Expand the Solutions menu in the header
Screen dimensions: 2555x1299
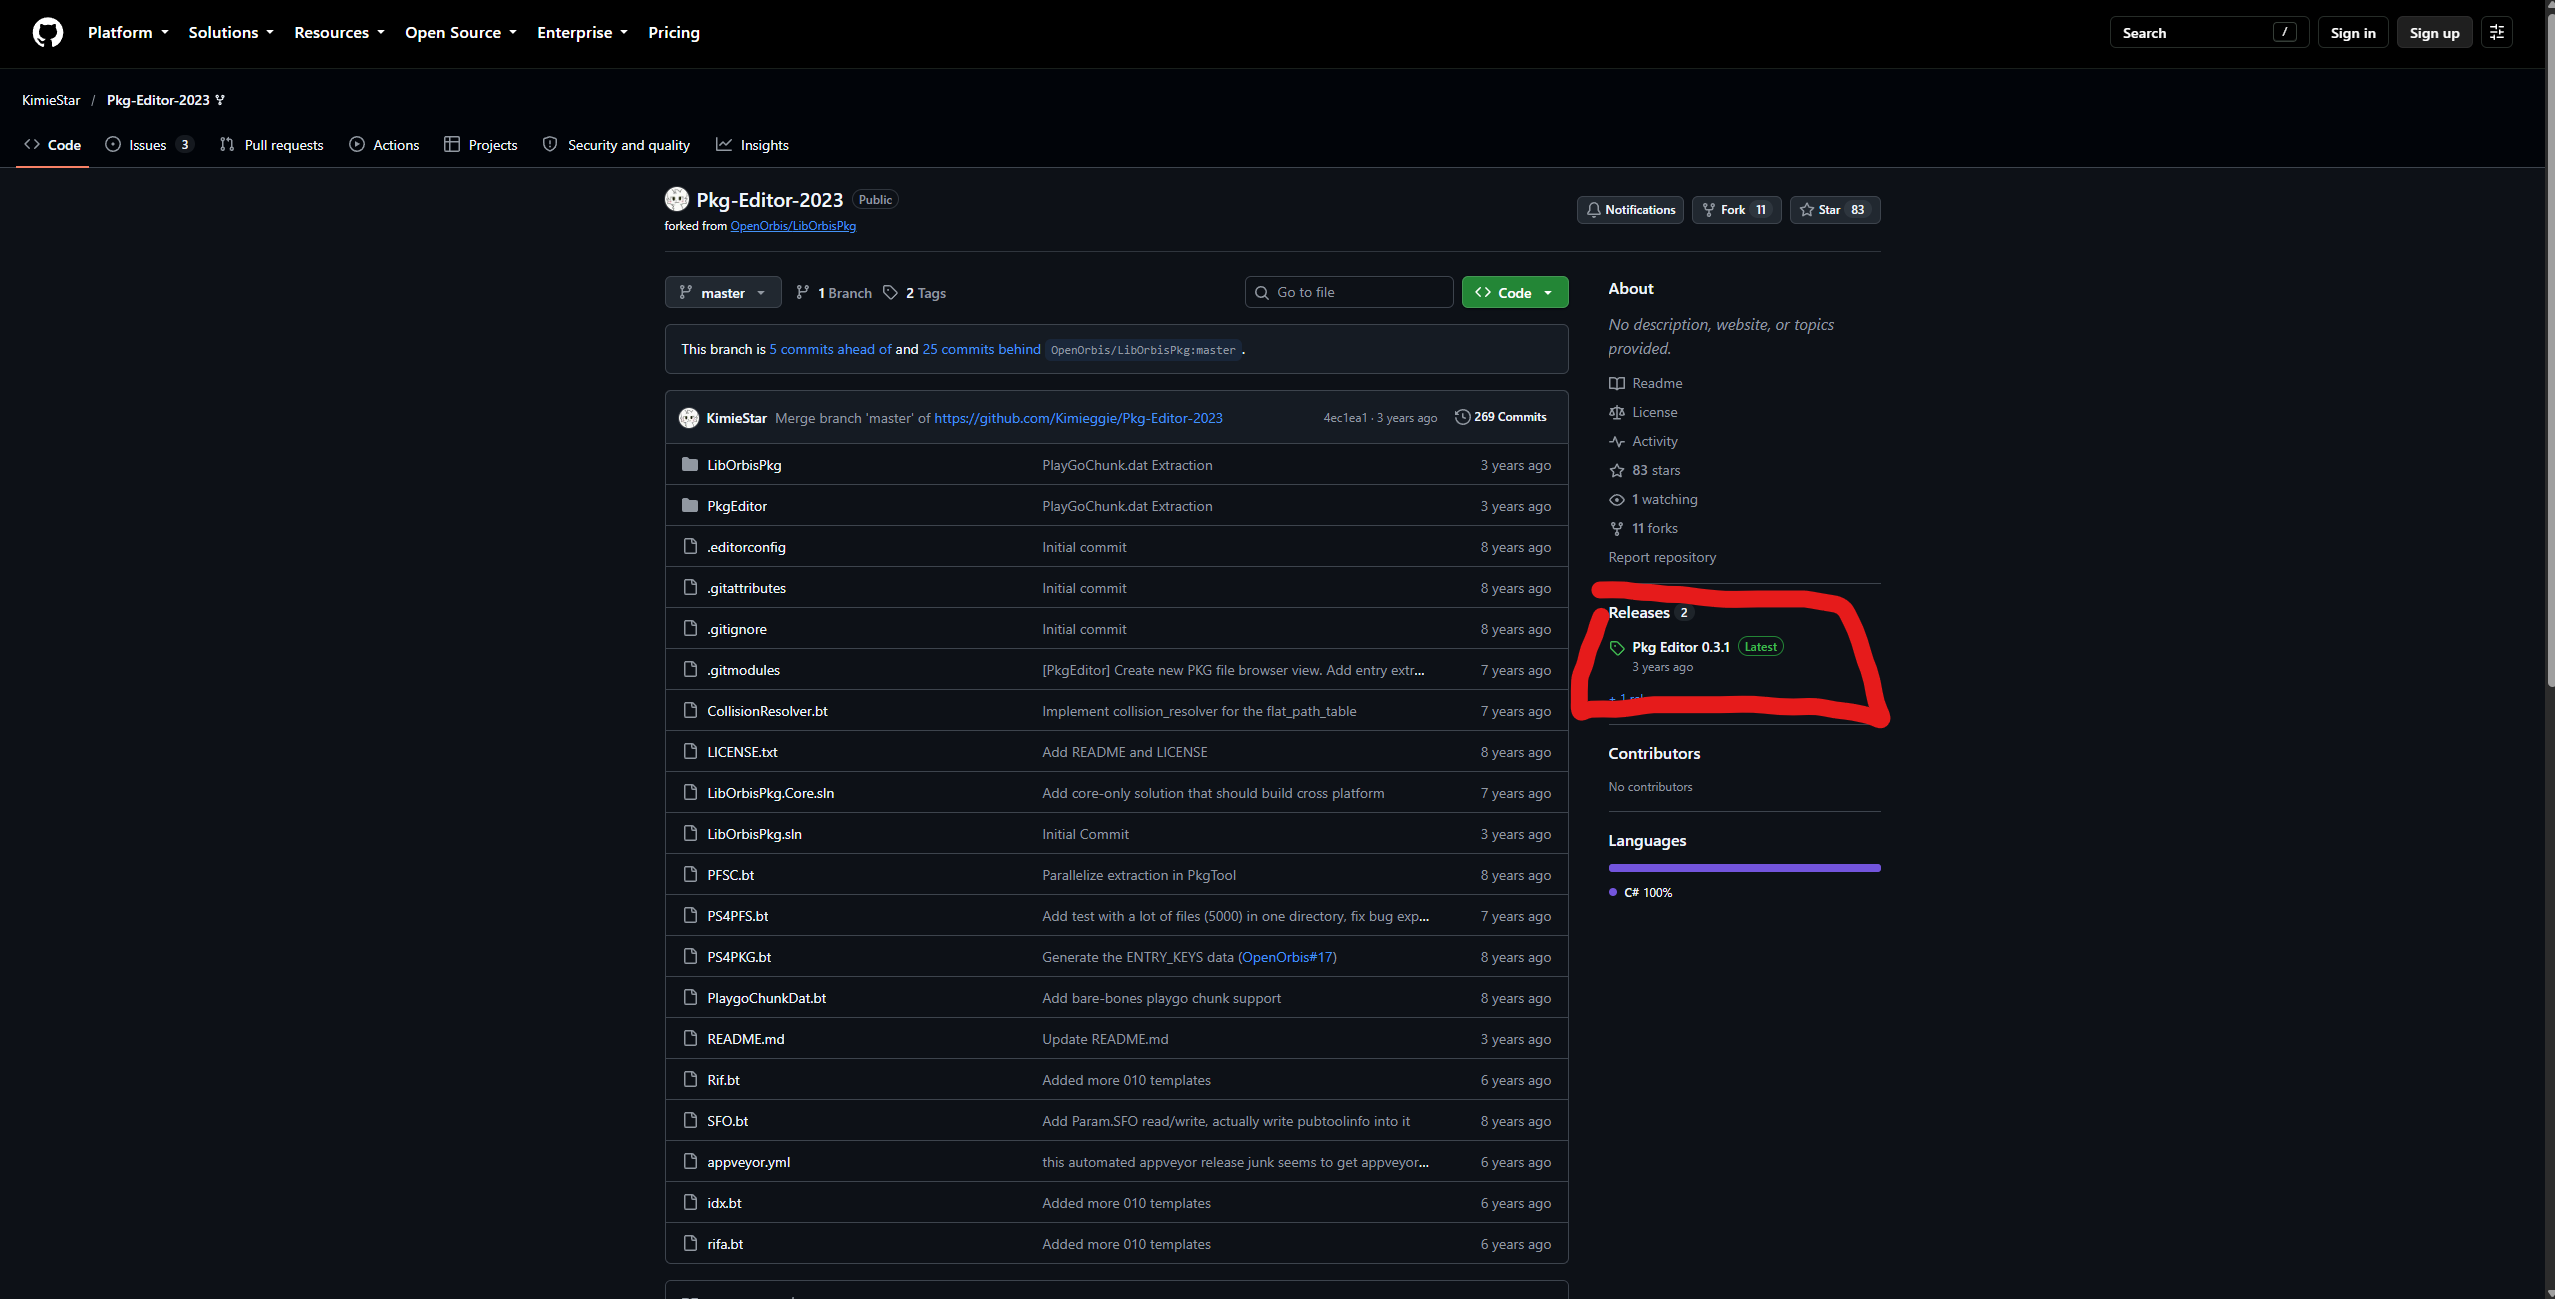(231, 33)
